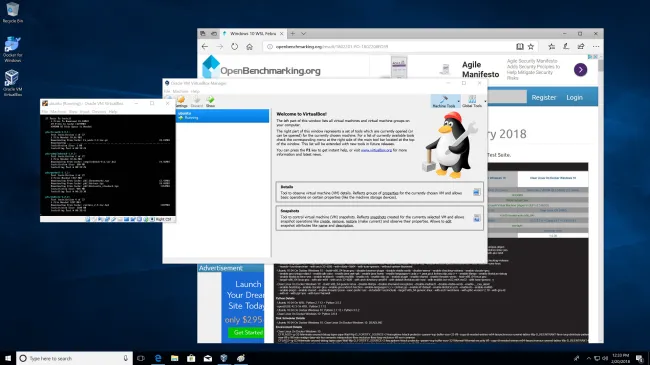Select Global Tools in VirtualBox Manager
Viewport: 650px width, 365px height.
click(x=472, y=101)
